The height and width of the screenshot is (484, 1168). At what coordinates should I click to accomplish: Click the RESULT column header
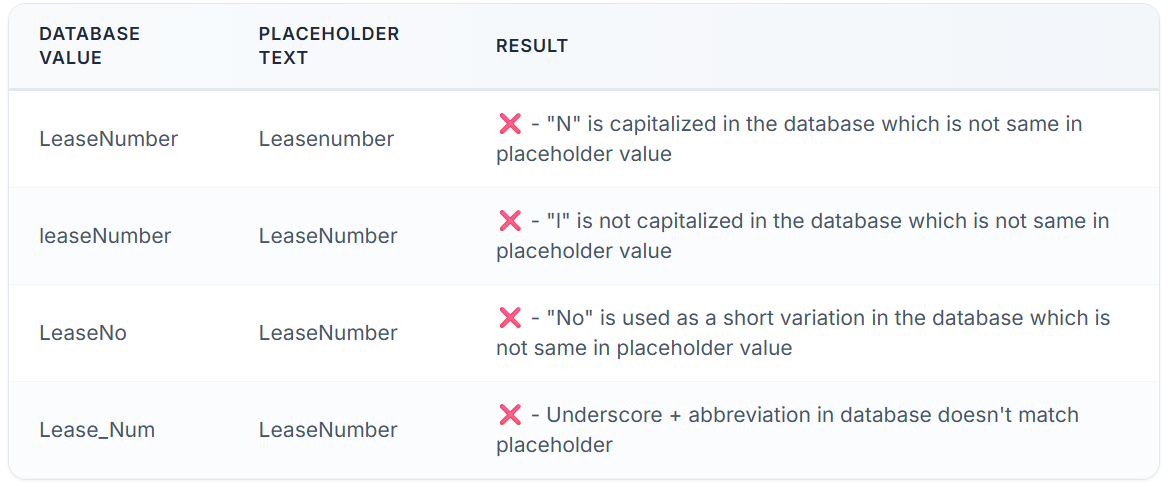[532, 46]
